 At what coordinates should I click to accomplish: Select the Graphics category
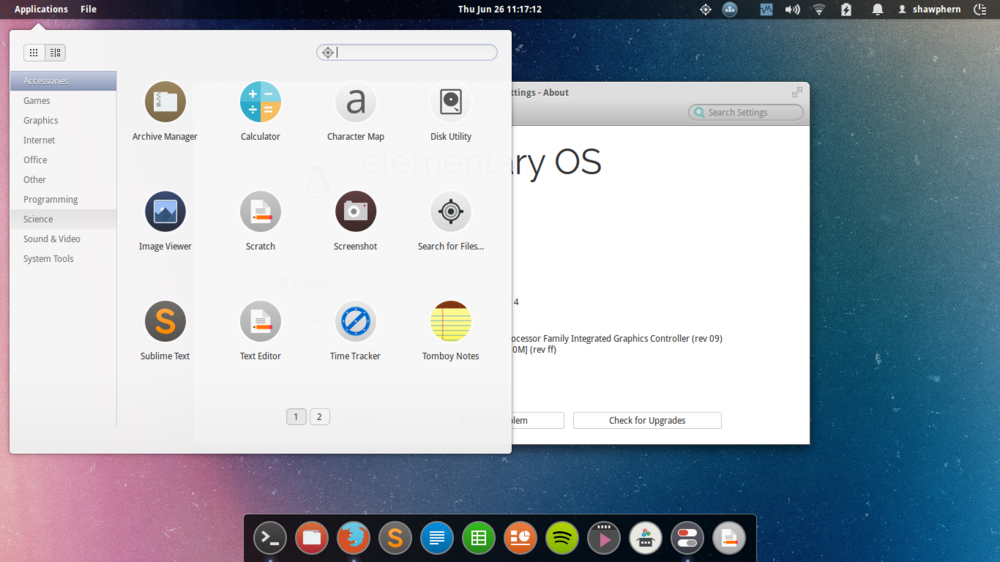point(63,120)
